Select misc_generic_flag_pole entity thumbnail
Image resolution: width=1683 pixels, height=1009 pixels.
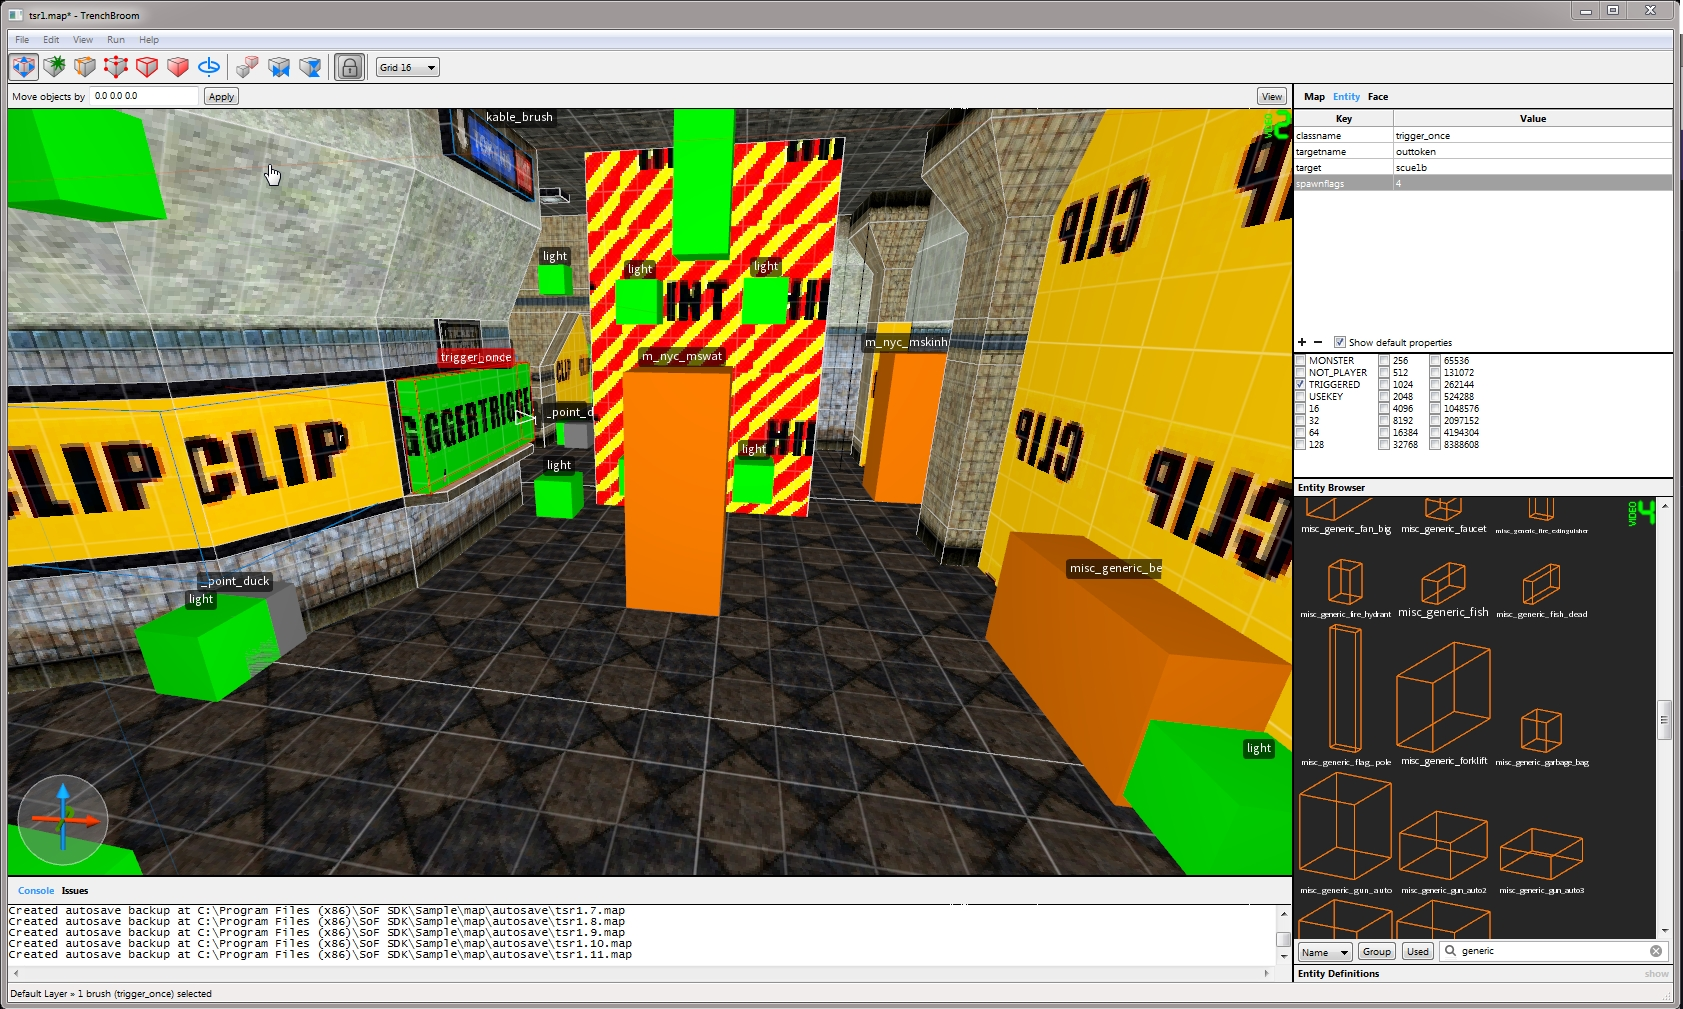(1345, 695)
